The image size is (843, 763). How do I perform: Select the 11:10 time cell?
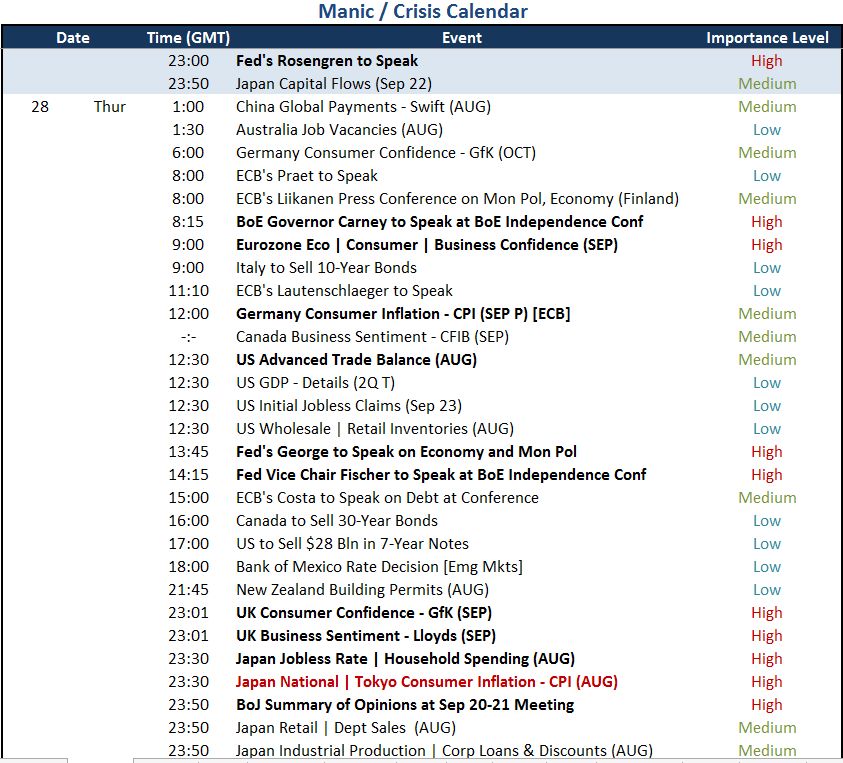(188, 291)
